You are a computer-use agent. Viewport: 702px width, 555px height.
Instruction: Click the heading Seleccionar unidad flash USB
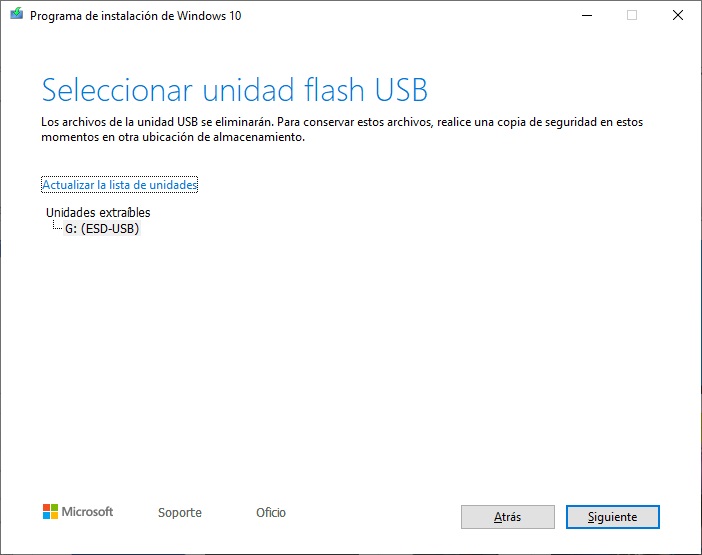235,90
